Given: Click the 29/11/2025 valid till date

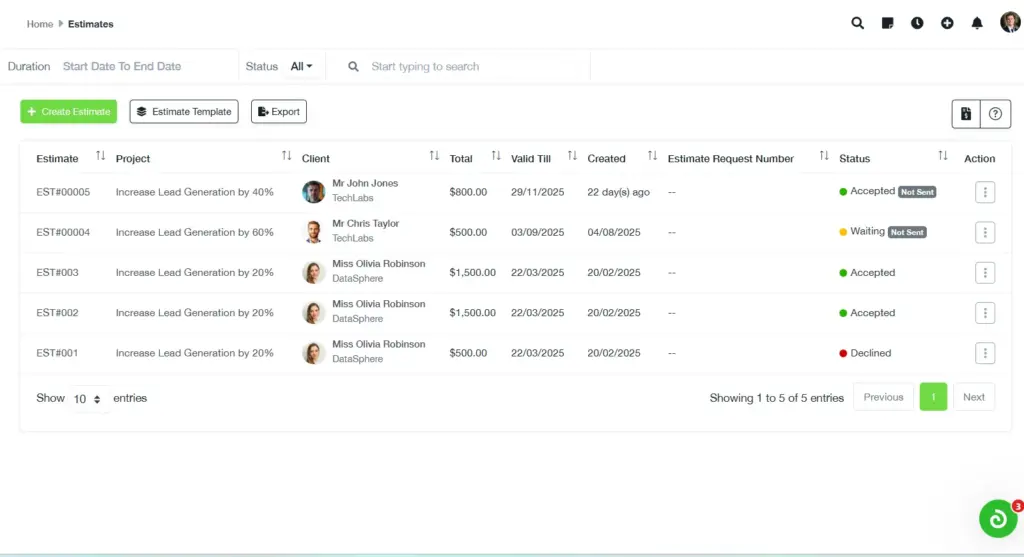Looking at the screenshot, I should point(537,192).
